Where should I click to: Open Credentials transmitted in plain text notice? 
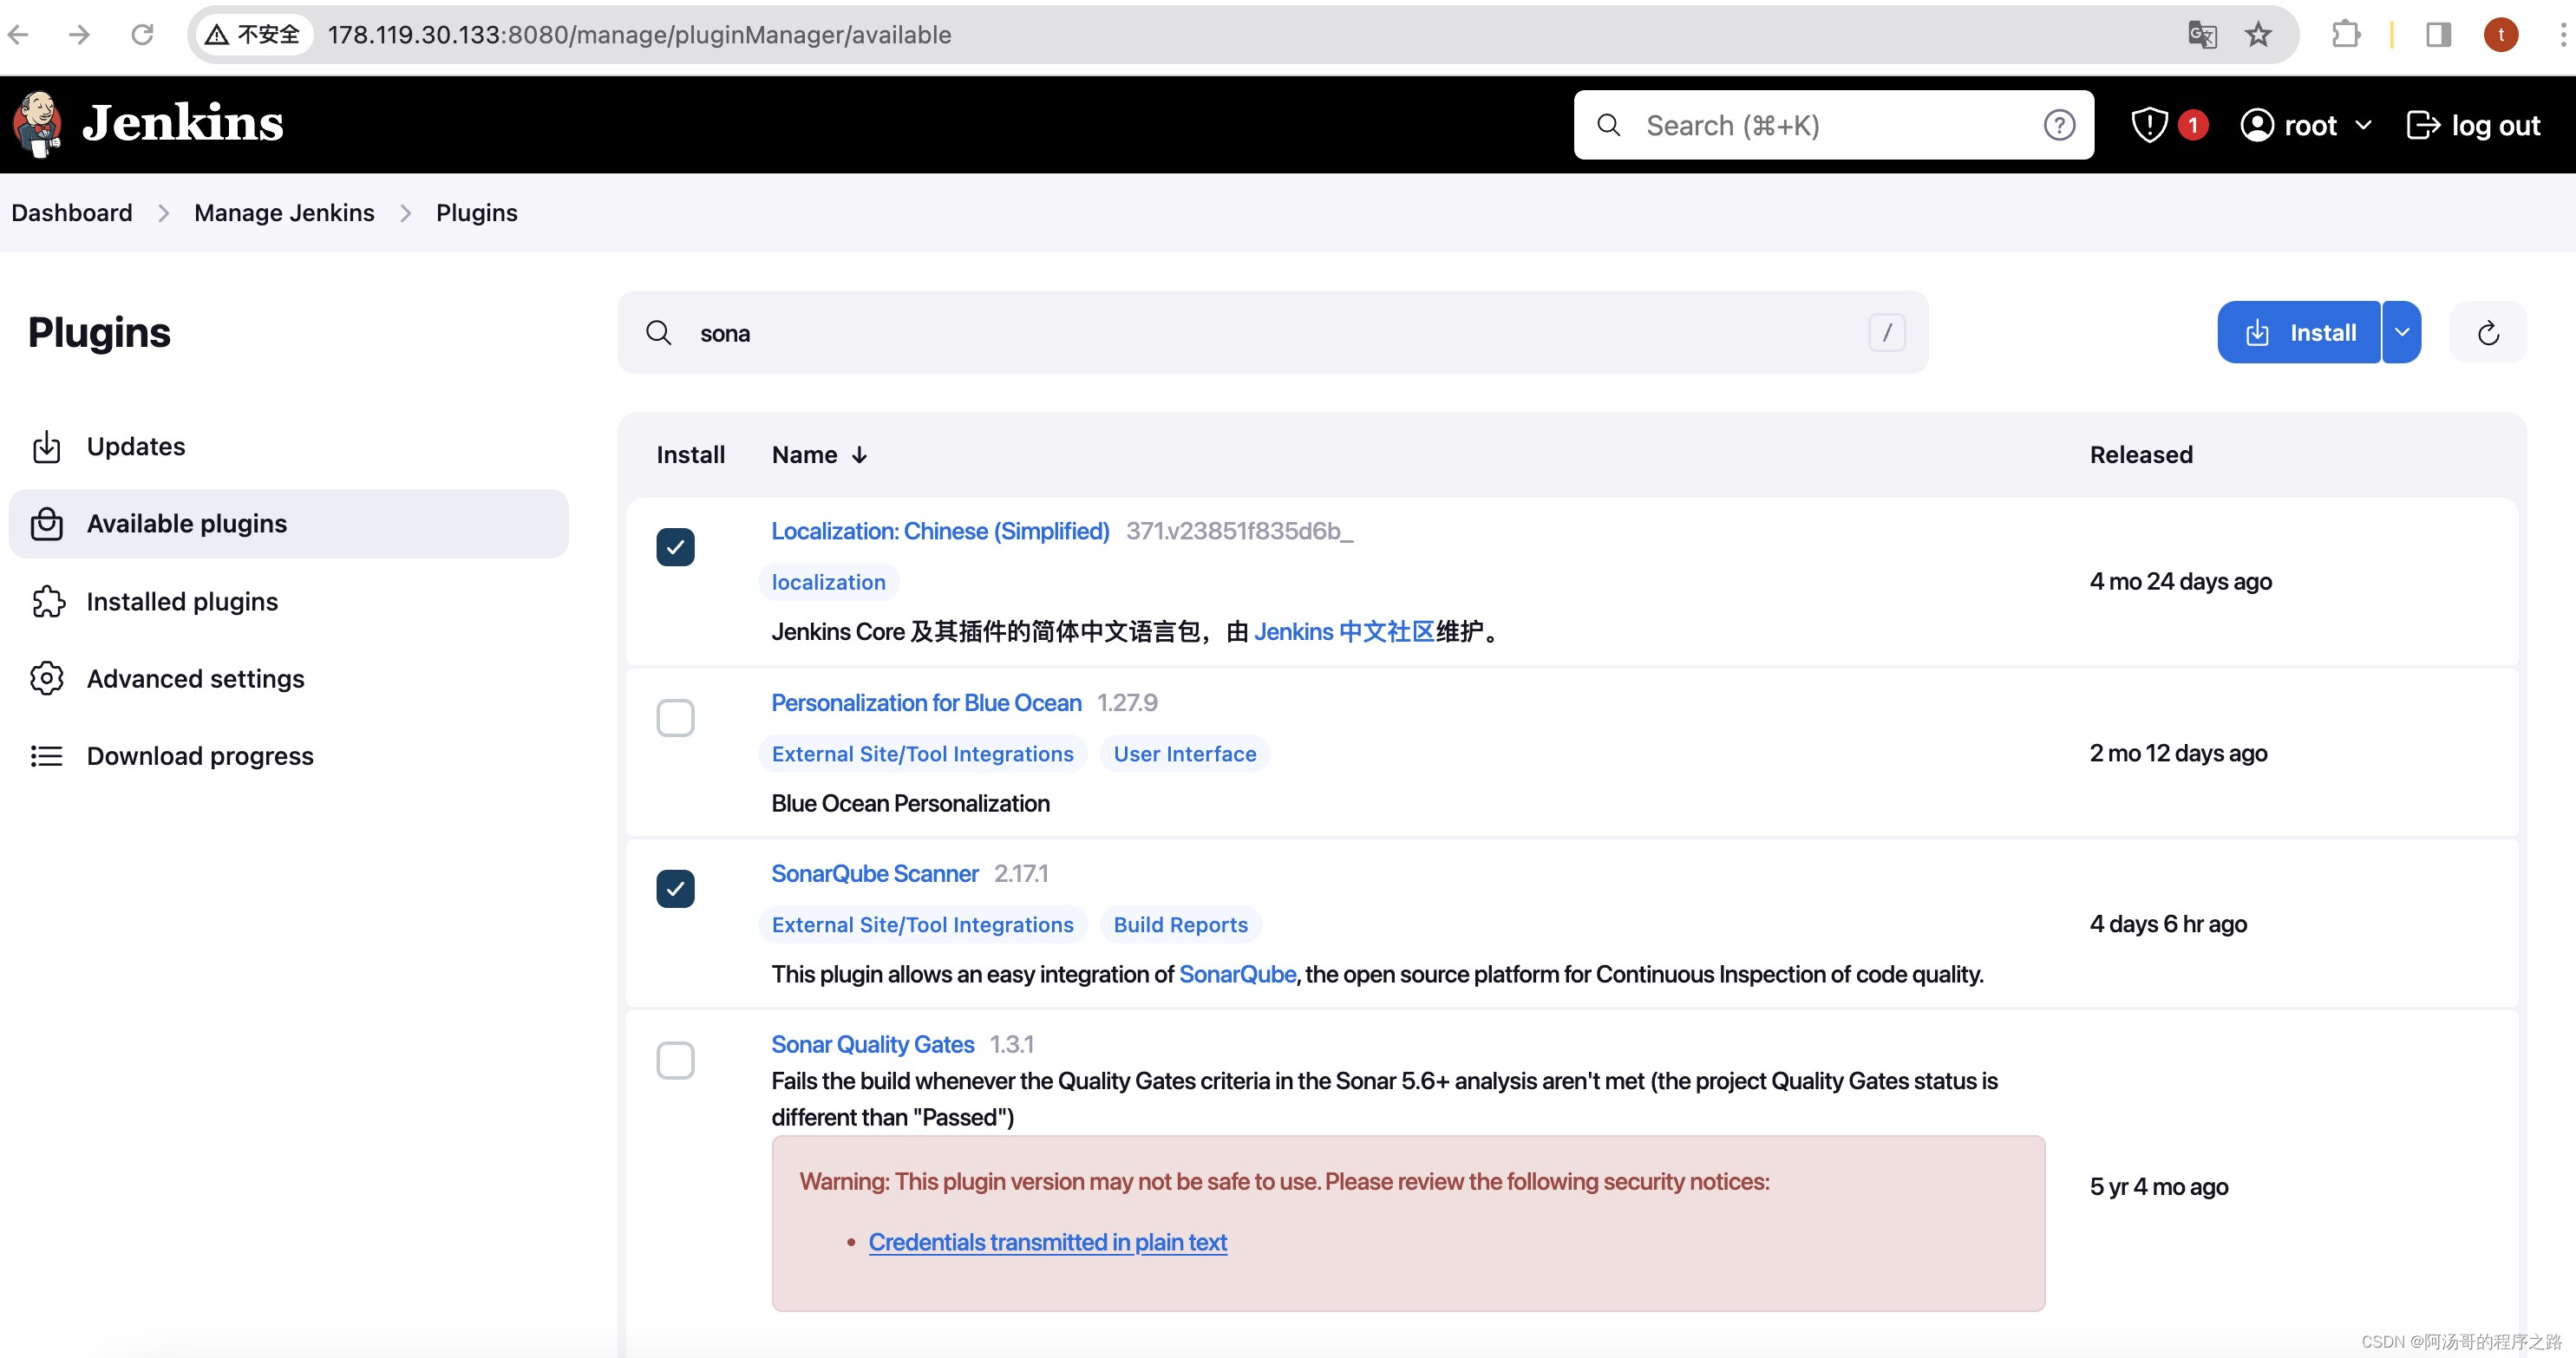[x=1047, y=1243]
